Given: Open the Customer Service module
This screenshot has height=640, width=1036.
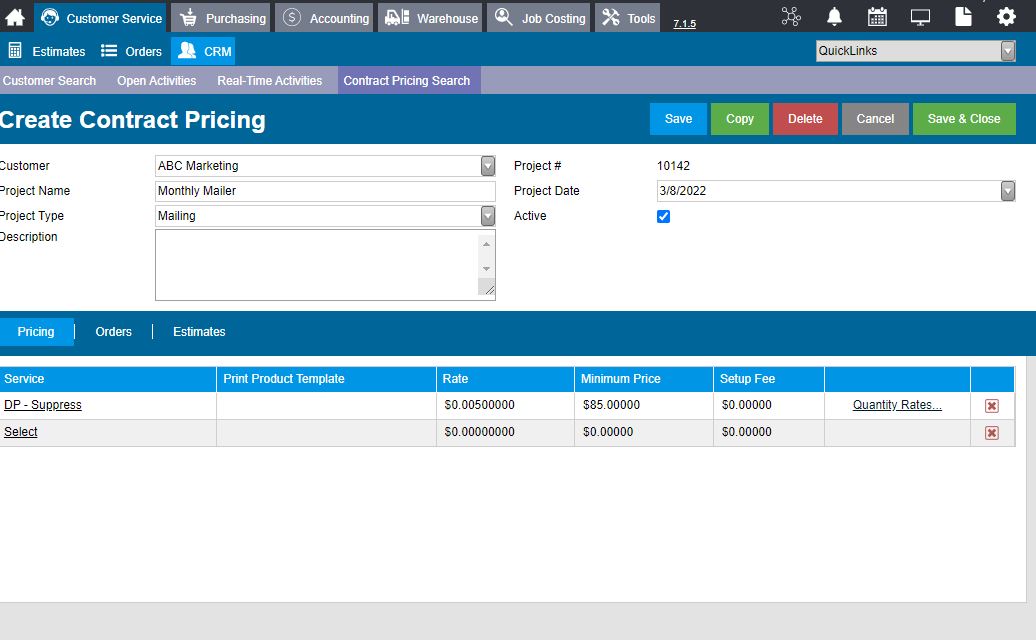Looking at the screenshot, I should (x=101, y=18).
